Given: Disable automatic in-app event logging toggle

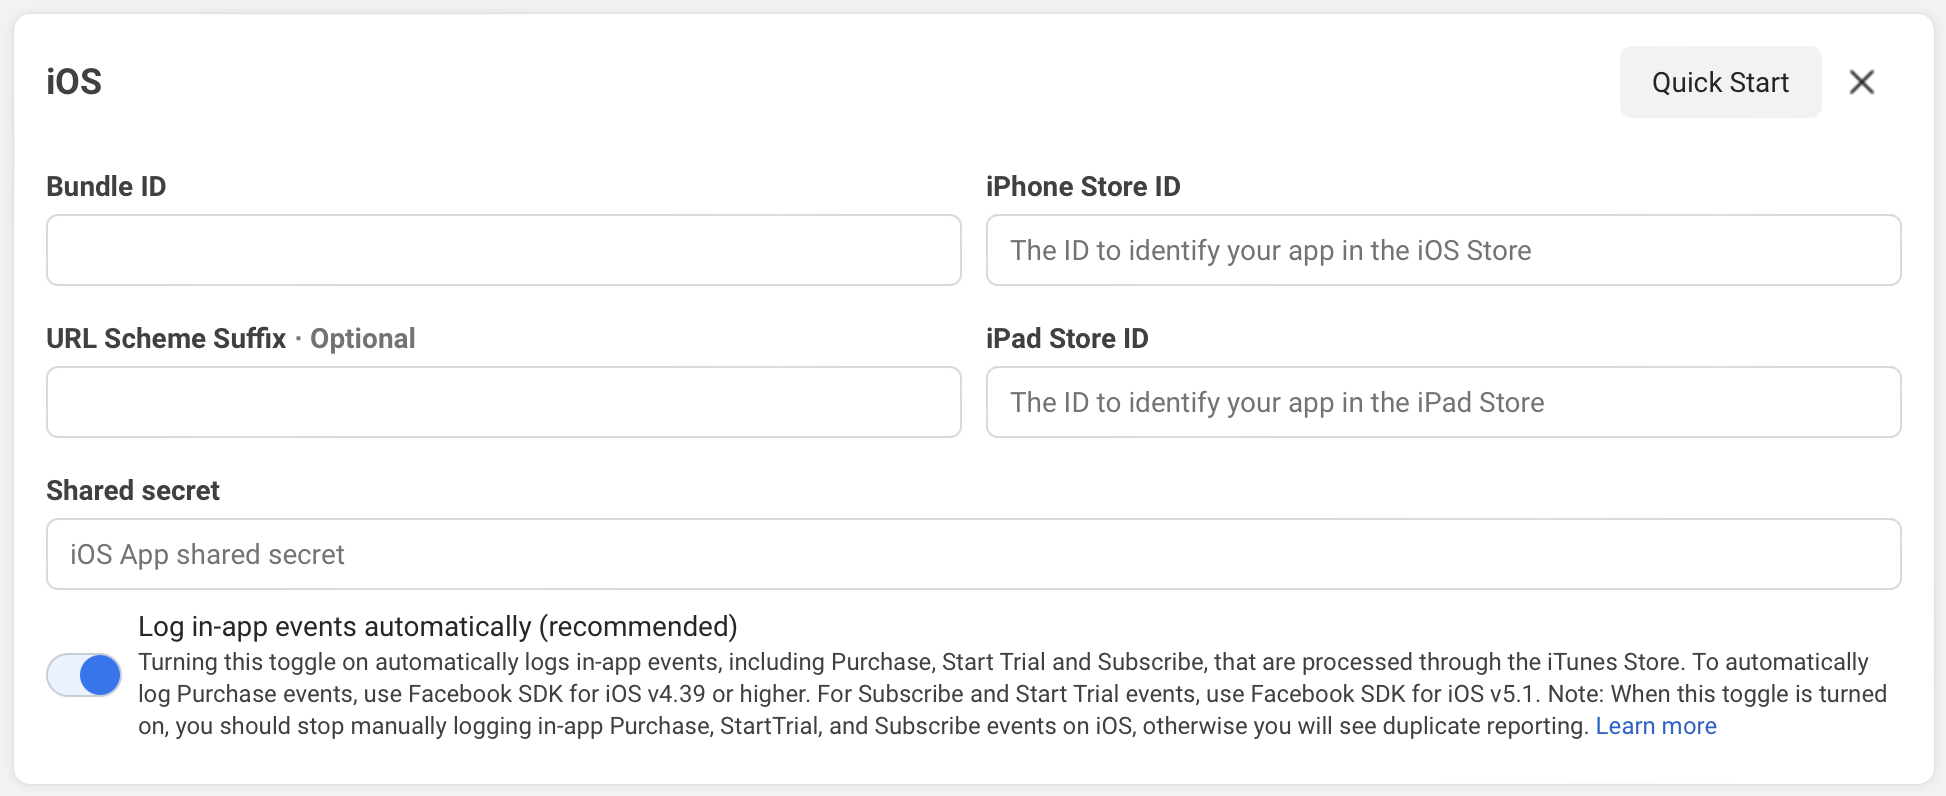Looking at the screenshot, I should click(x=84, y=676).
